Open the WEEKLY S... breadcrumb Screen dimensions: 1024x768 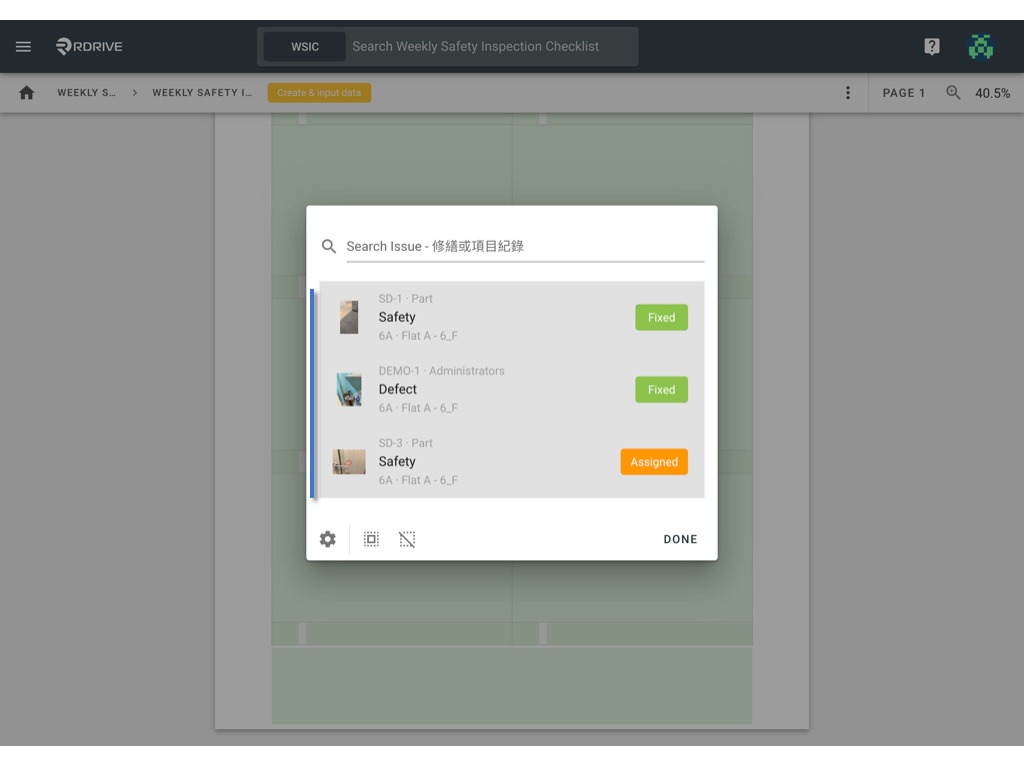click(86, 93)
